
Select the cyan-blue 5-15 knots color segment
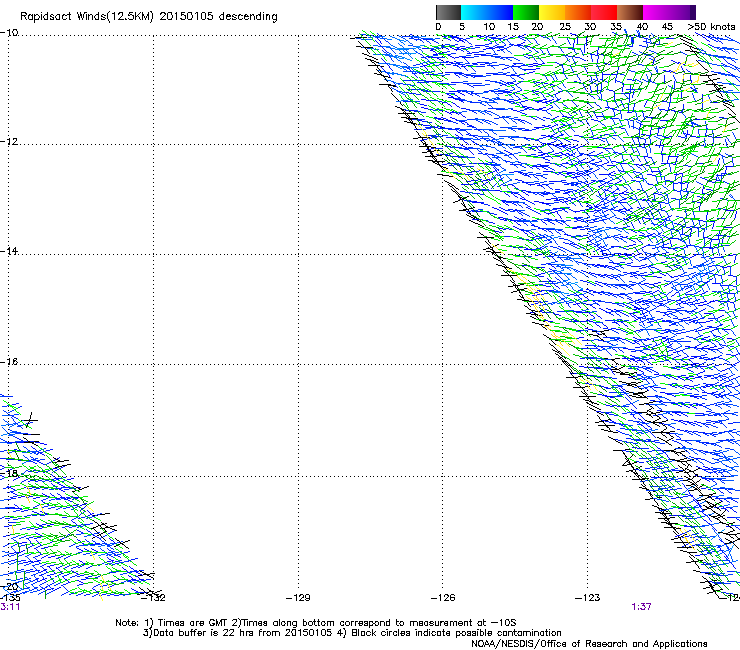pyautogui.click(x=487, y=12)
